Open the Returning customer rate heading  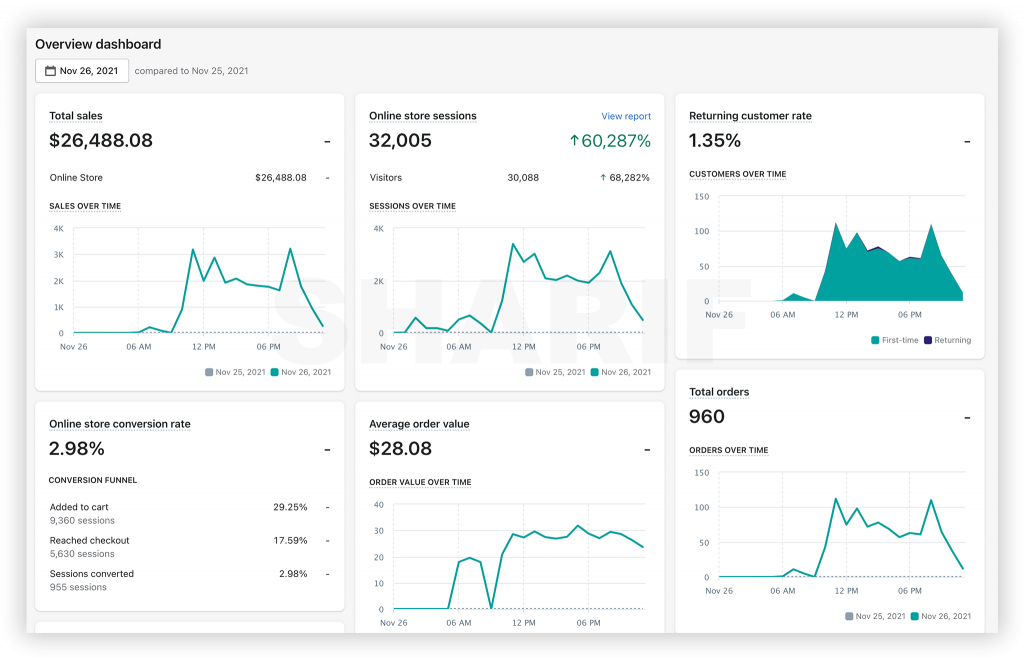750,116
